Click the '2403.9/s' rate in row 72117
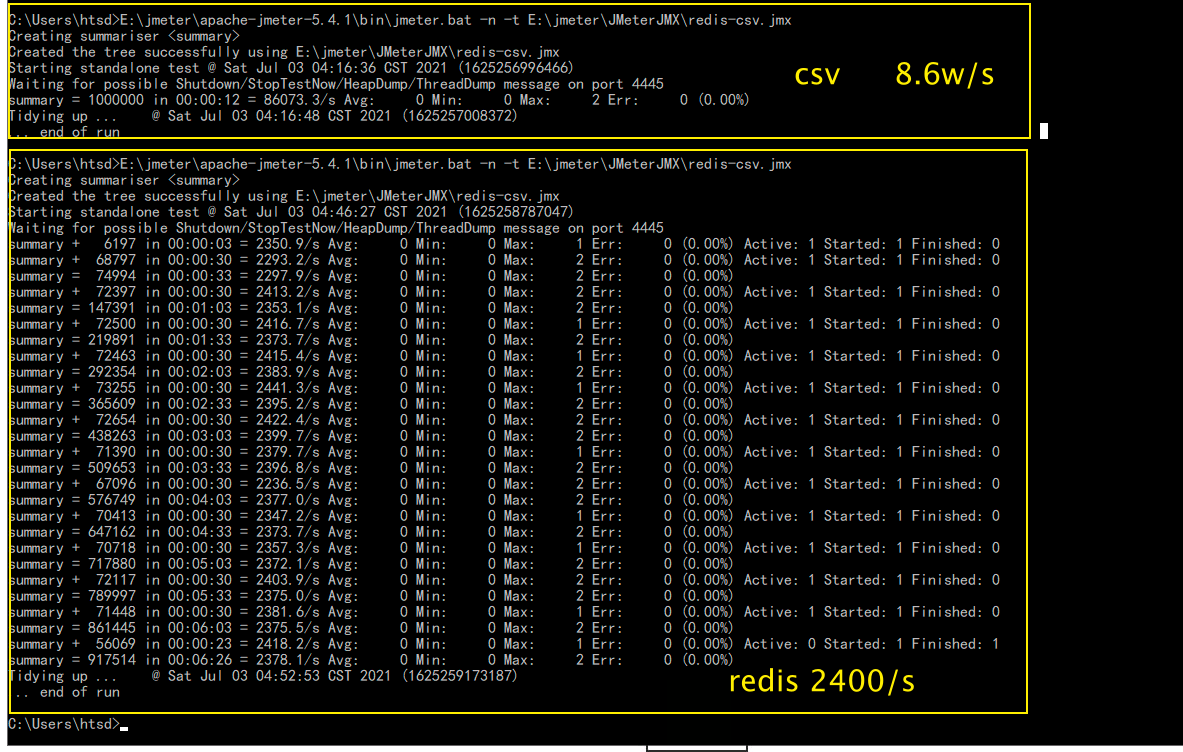The width and height of the screenshot is (1183, 752). click(287, 580)
